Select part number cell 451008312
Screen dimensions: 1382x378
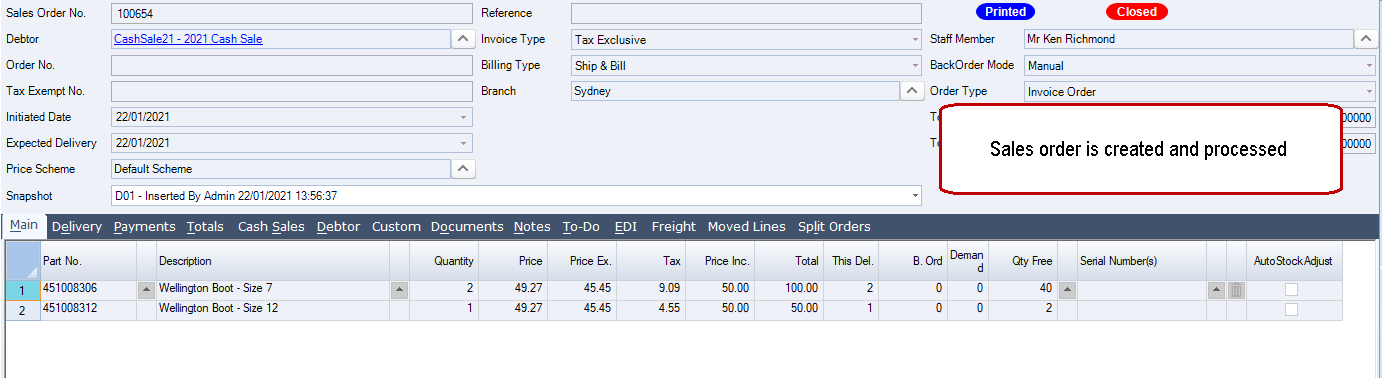pyautogui.click(x=88, y=309)
